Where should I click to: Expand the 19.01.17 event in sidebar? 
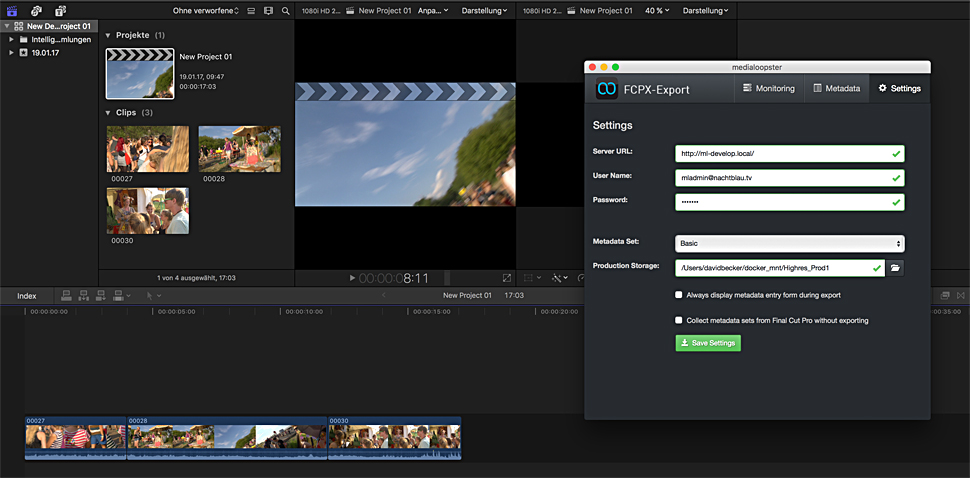[11, 52]
